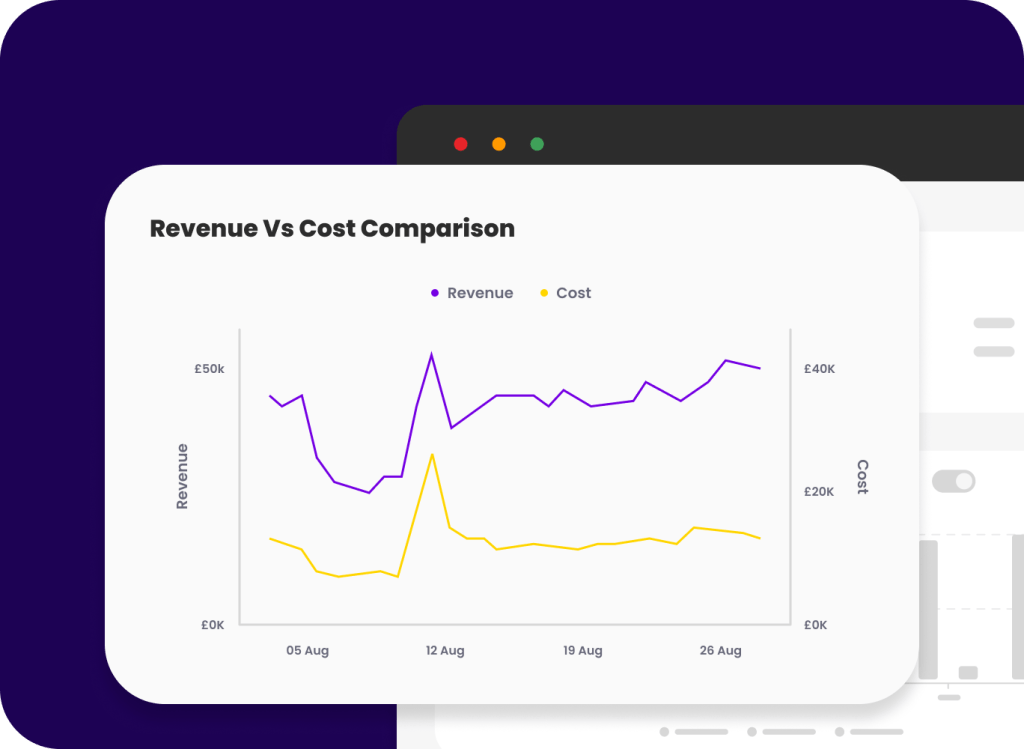
Task: Click the vertical Revenue axis title
Action: point(182,476)
